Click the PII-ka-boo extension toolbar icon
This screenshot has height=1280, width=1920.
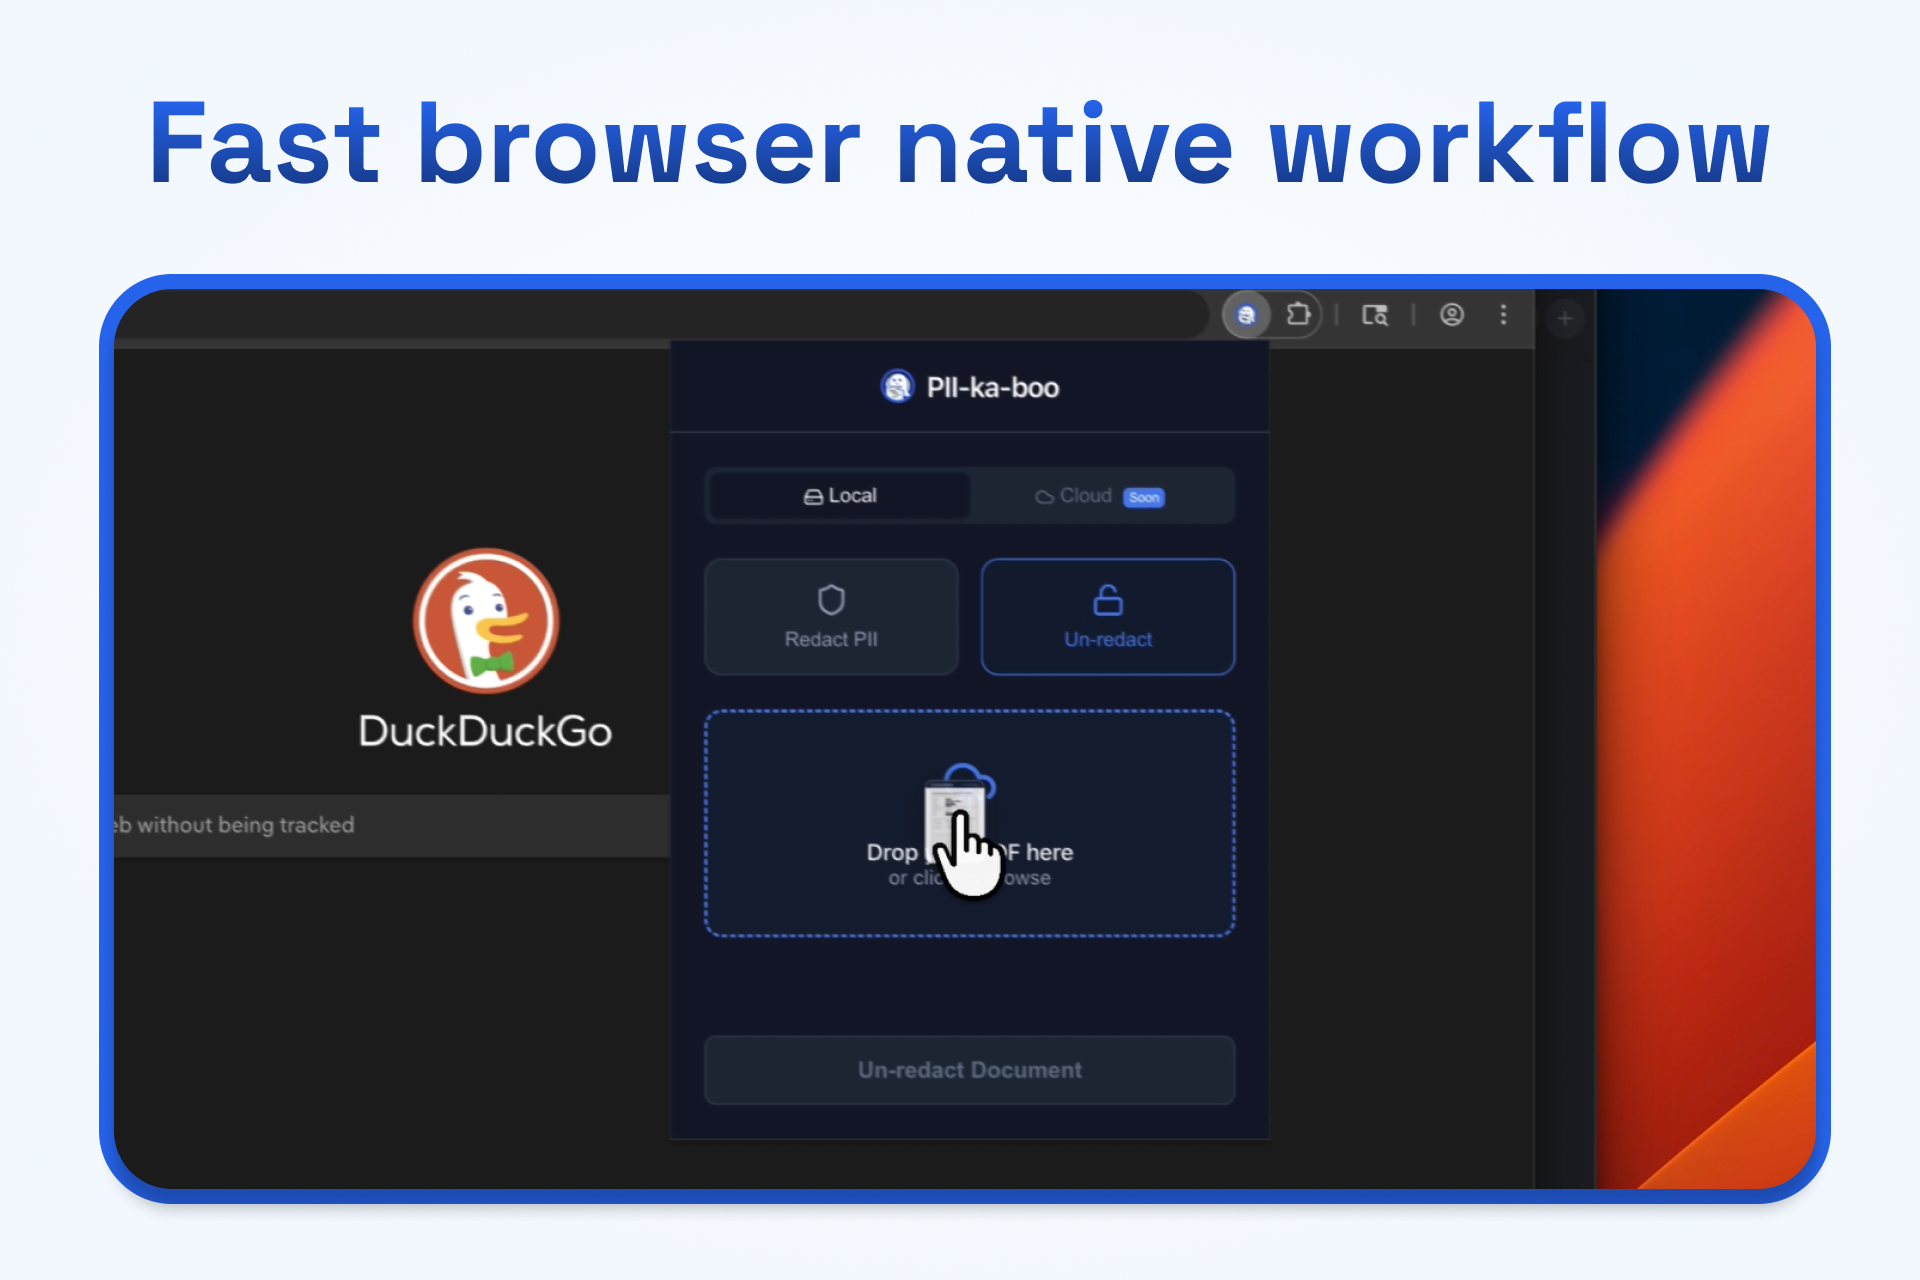coord(1246,315)
